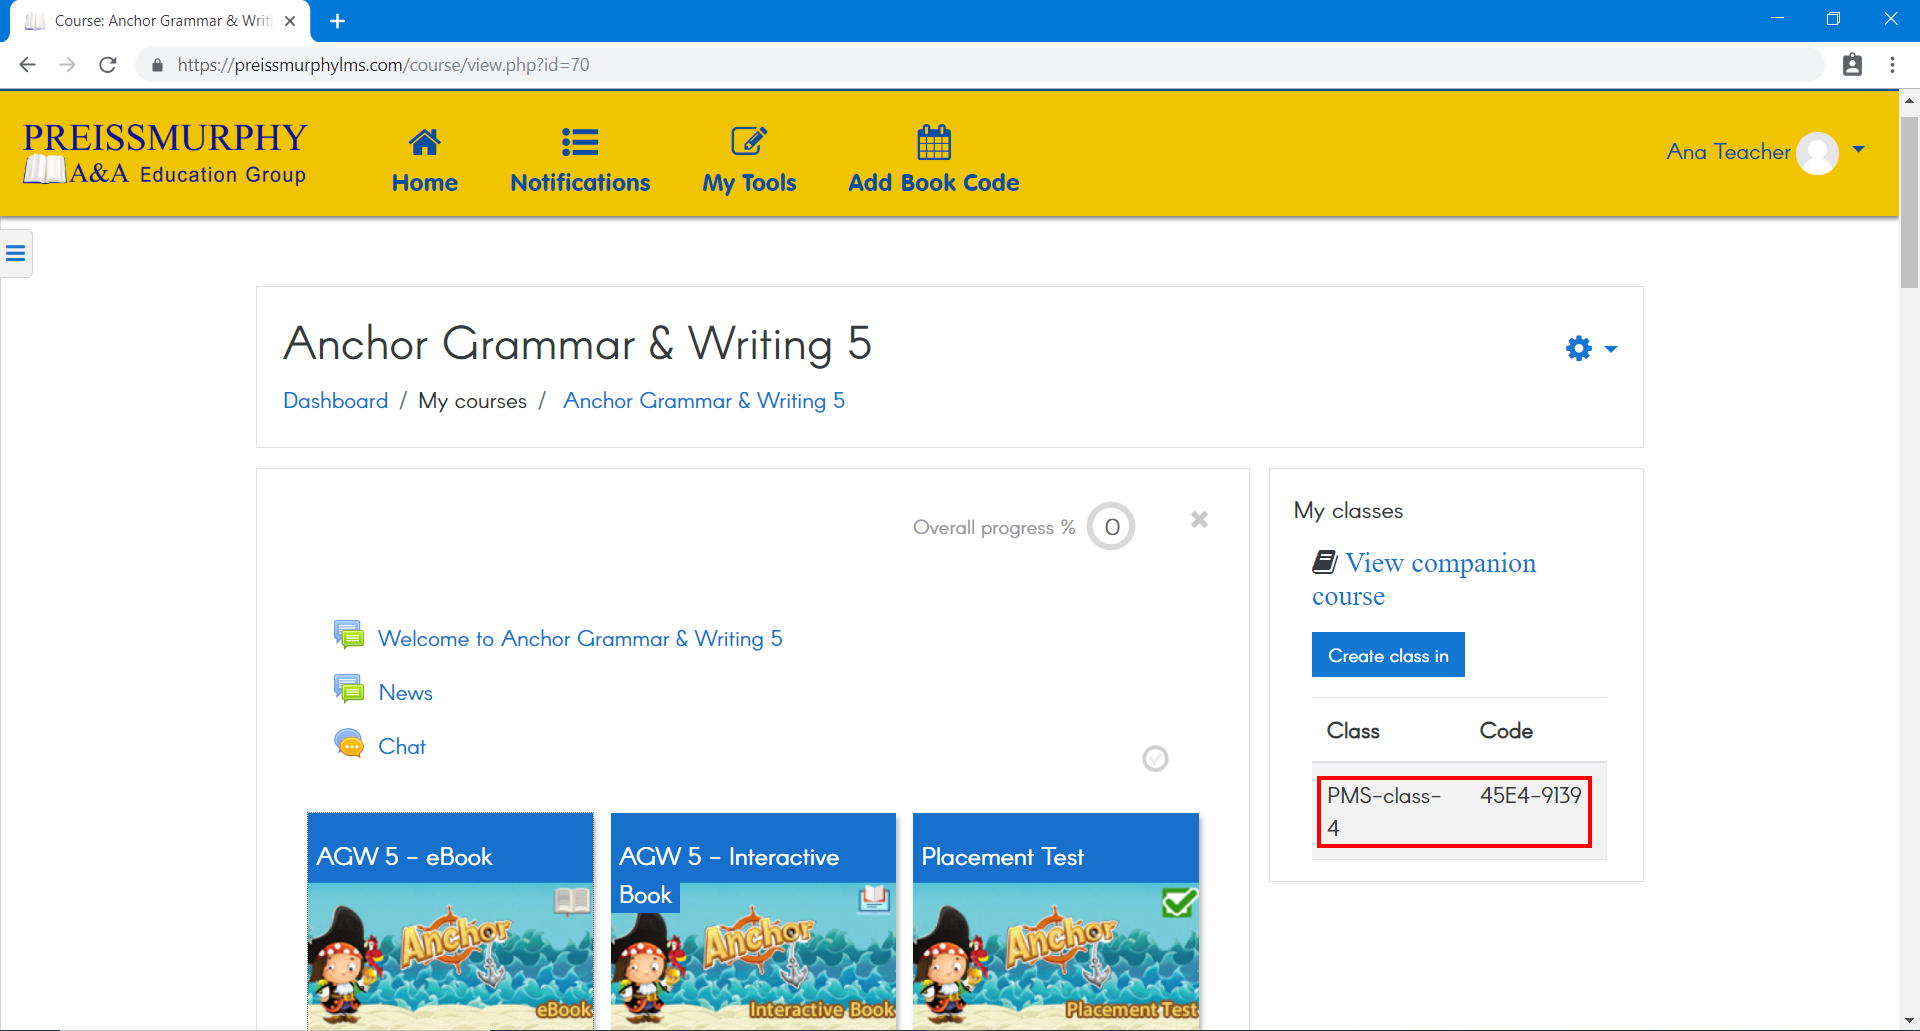Expand the course settings gear dropdown
1920x1031 pixels.
point(1590,348)
